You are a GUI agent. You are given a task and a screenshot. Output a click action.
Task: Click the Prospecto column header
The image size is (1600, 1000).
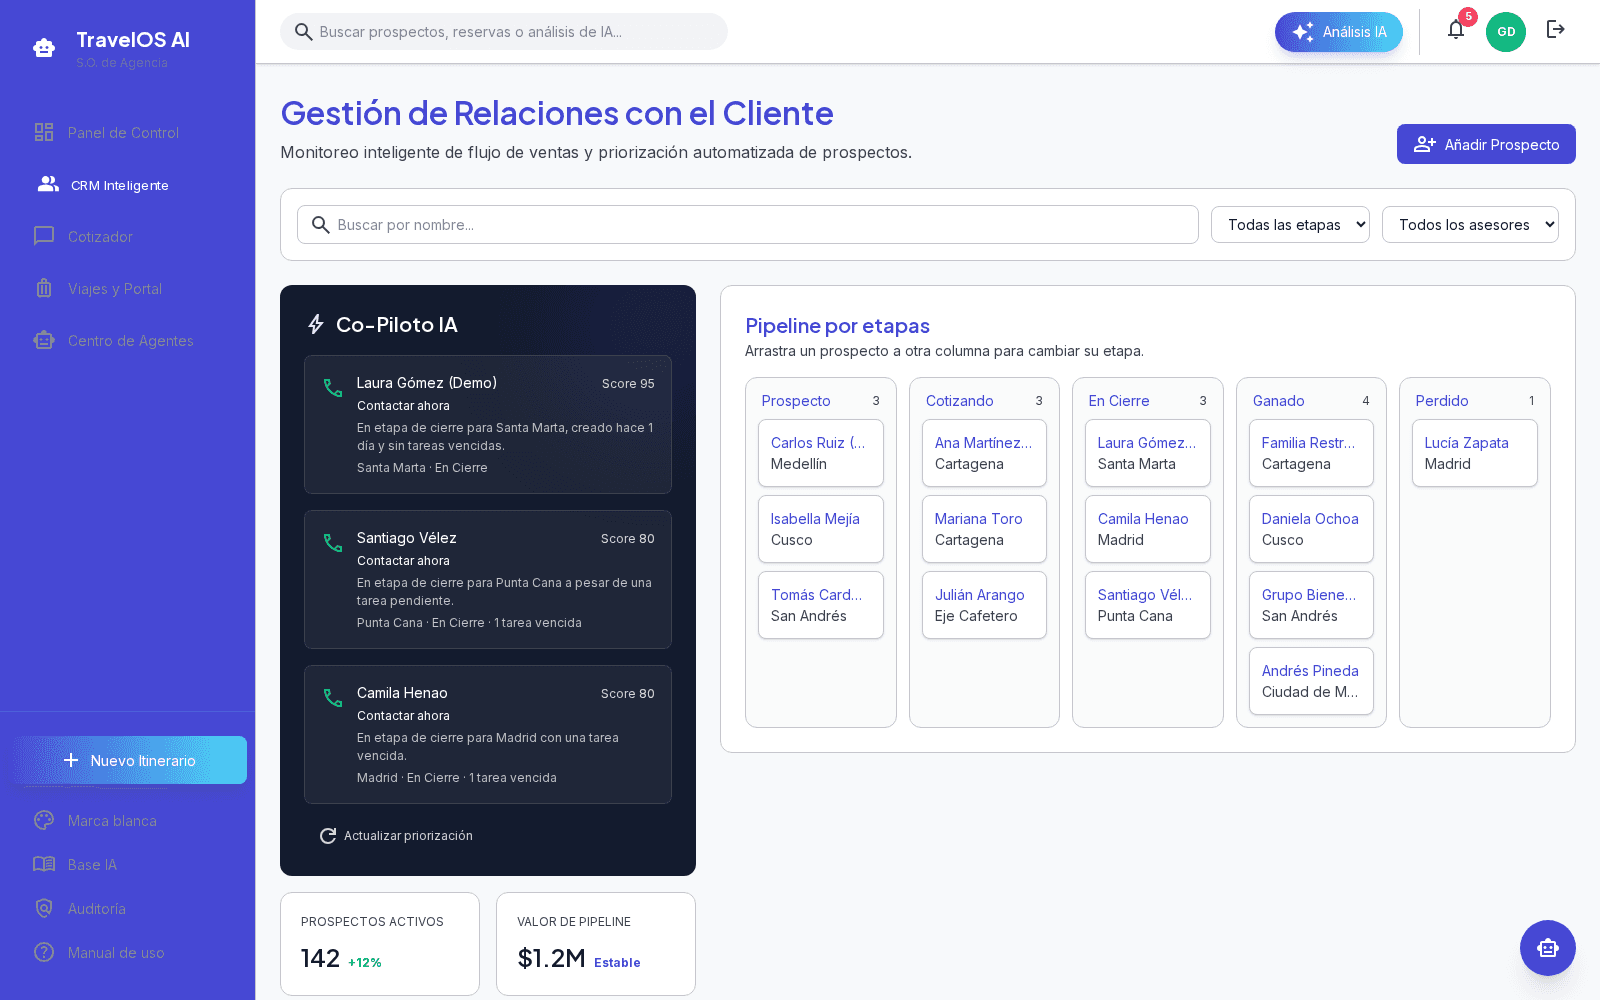click(x=796, y=400)
